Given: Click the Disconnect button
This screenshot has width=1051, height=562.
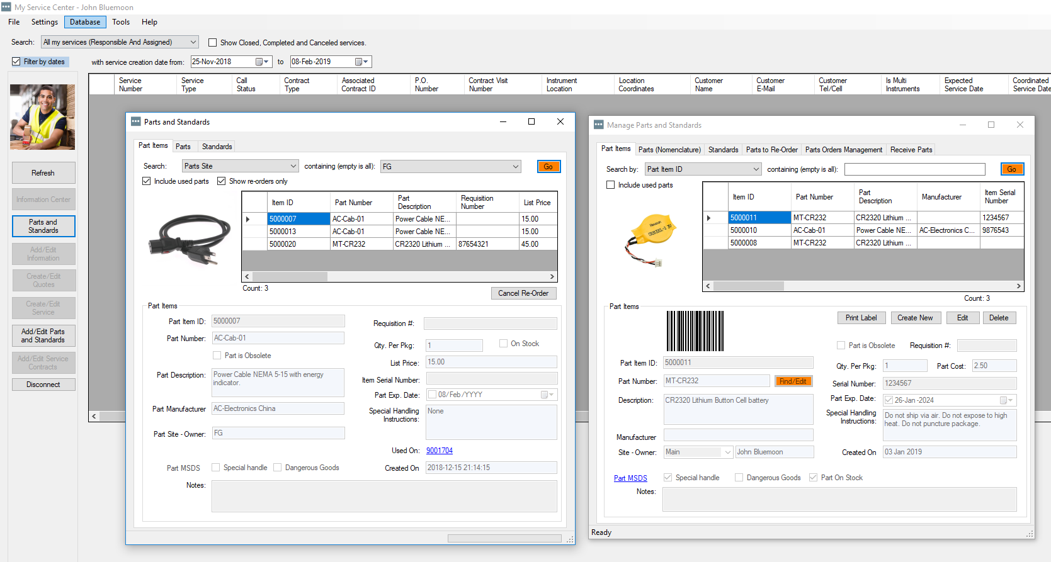Looking at the screenshot, I should click(x=44, y=384).
